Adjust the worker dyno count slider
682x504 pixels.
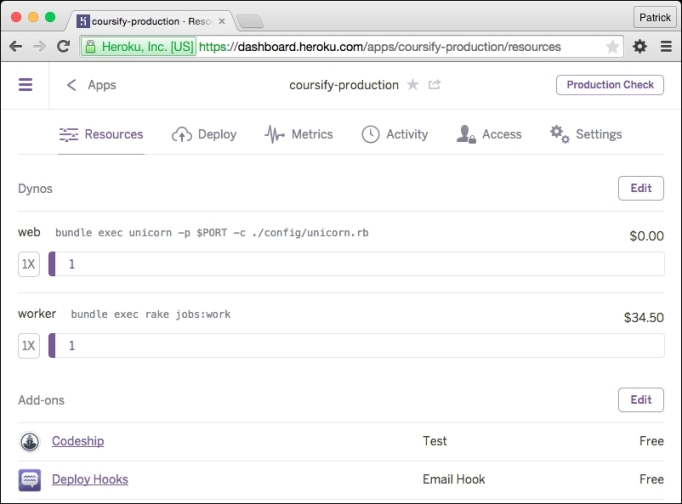[x=356, y=346]
